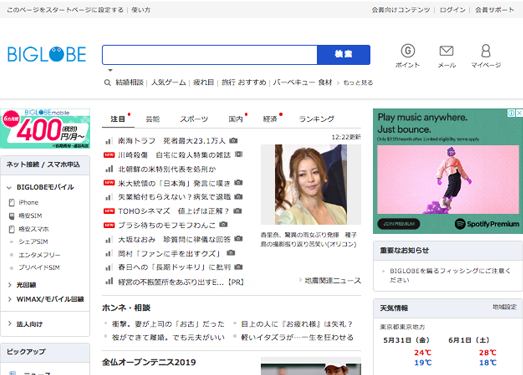Image resolution: width=523 pixels, height=375 pixels.
Task: Open the ログイン link
Action: pyautogui.click(x=452, y=10)
